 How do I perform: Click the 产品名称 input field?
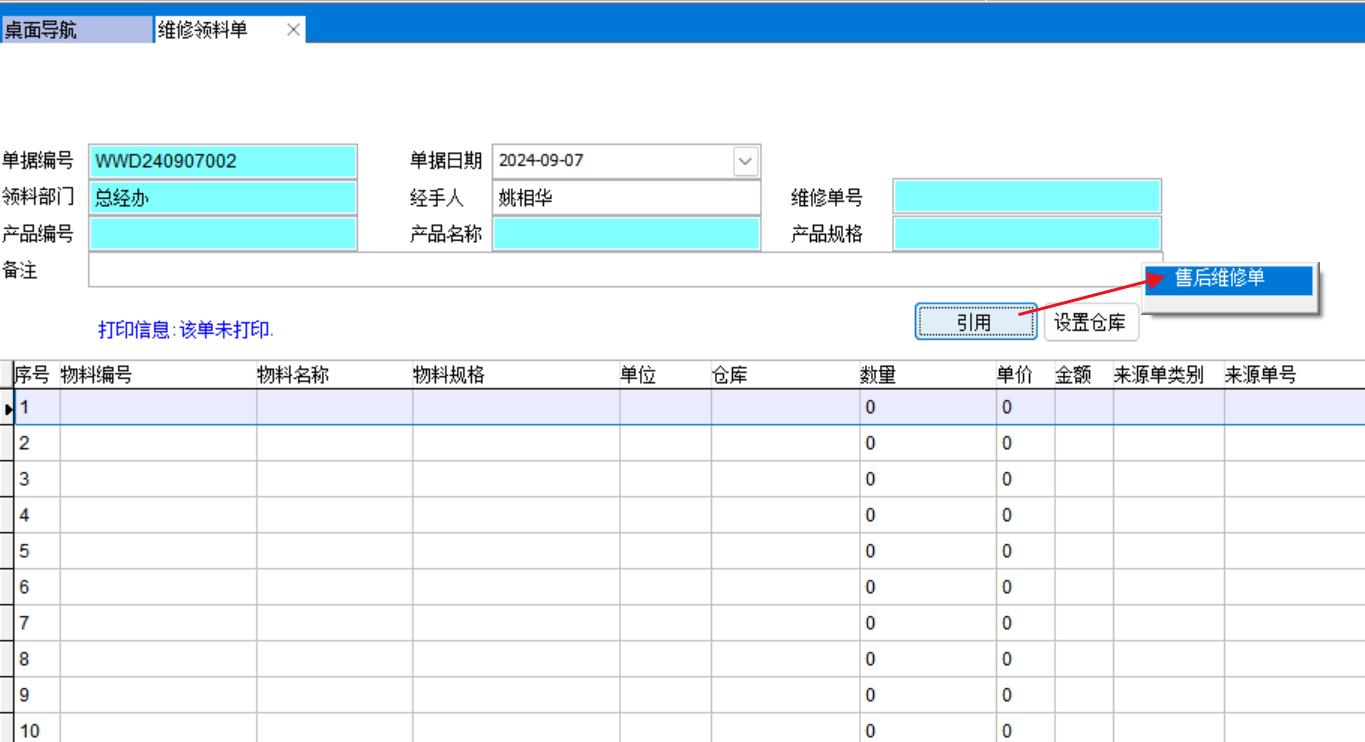626,234
